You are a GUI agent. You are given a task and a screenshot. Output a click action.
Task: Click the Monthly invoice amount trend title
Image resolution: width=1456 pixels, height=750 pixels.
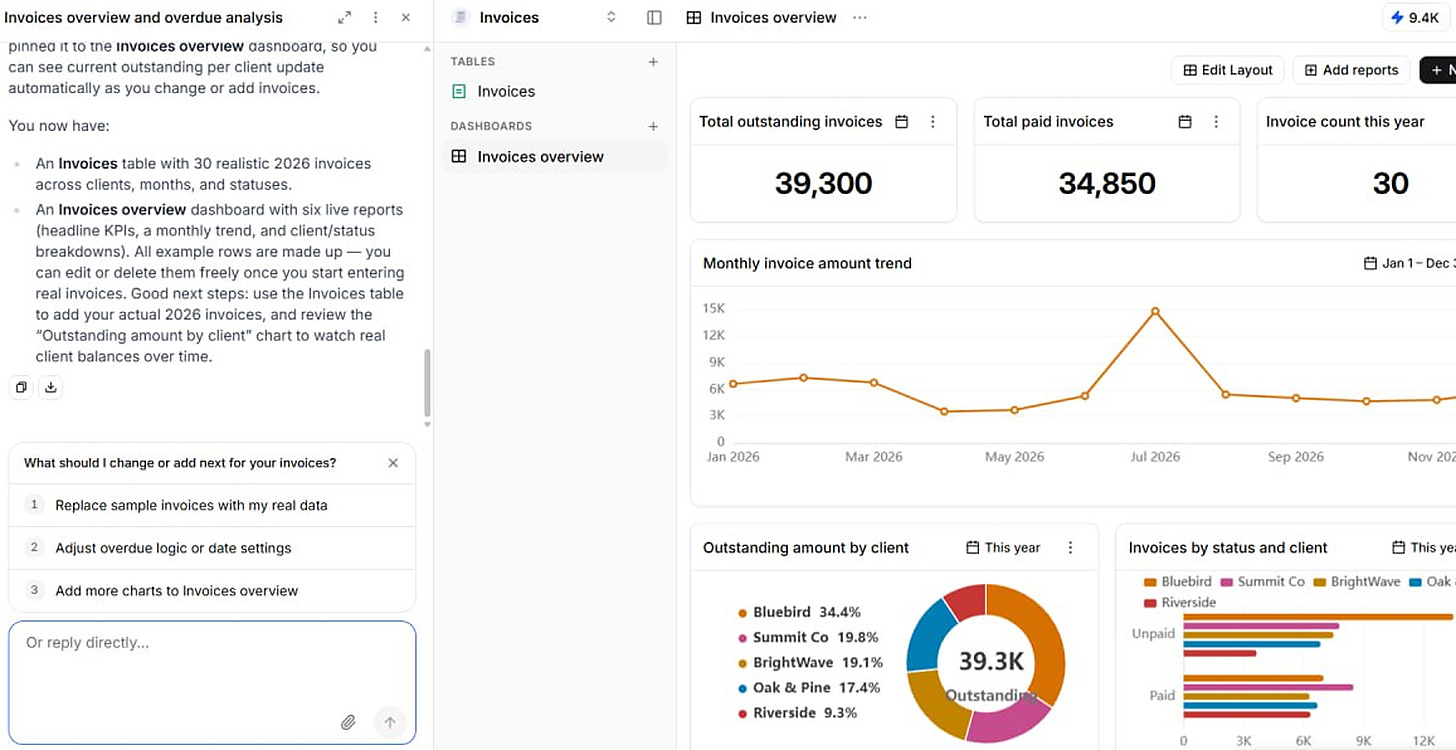tap(807, 263)
